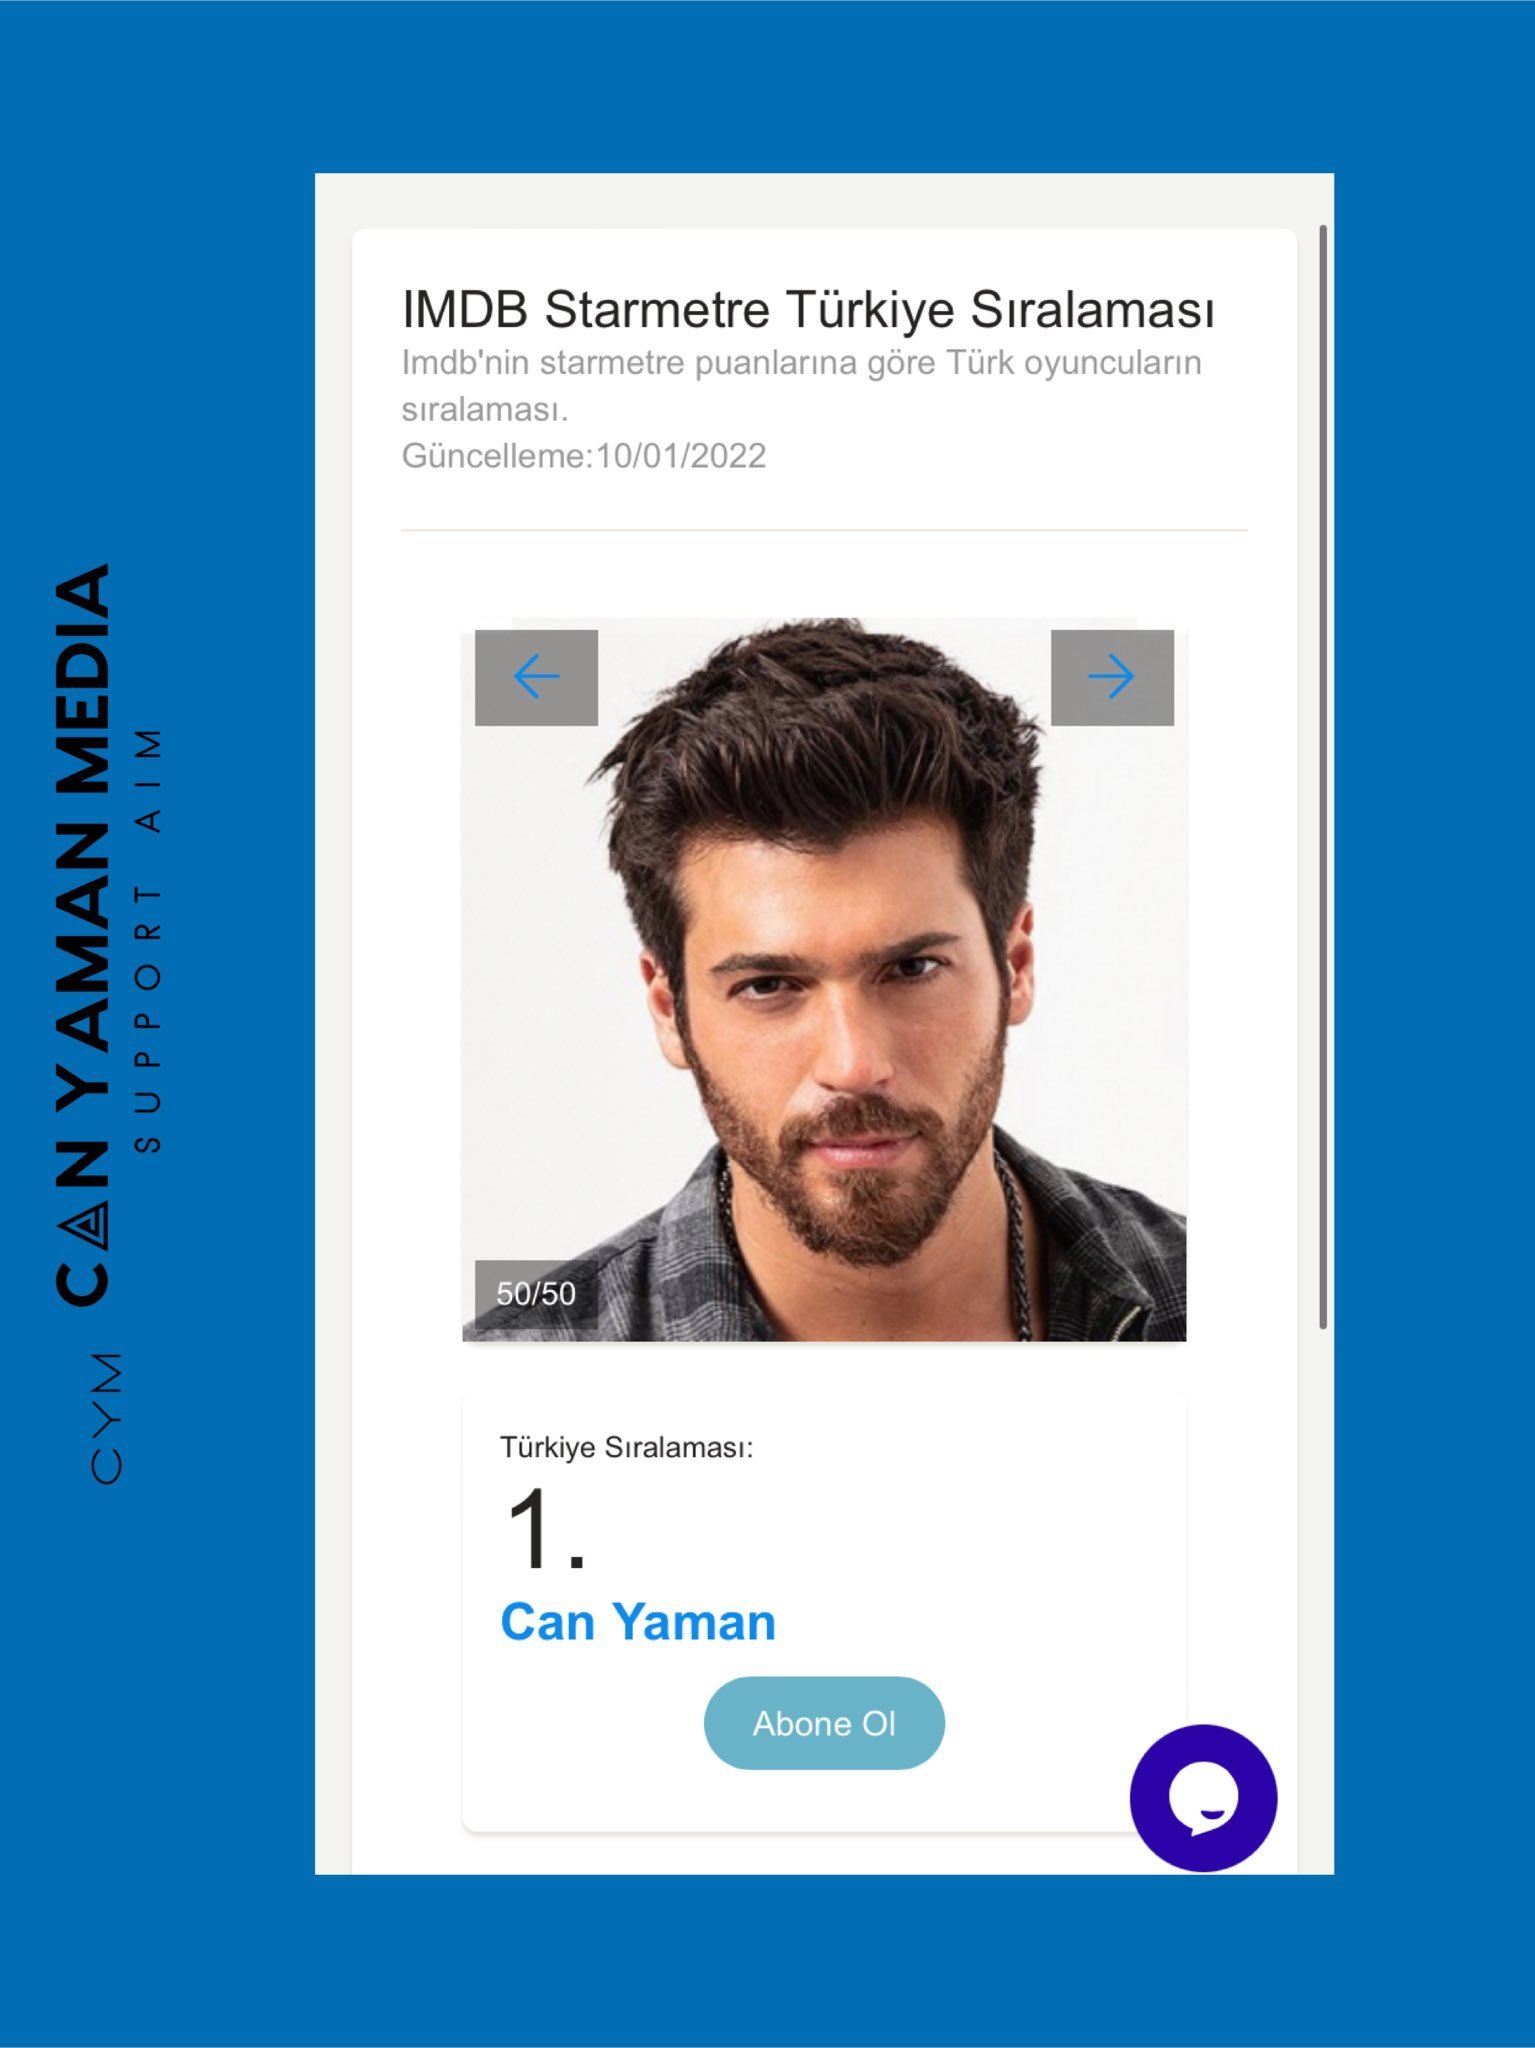Screen dimensions: 1535x2048
Task: Click the Türkiye Sıralaması label
Action: (627, 1447)
